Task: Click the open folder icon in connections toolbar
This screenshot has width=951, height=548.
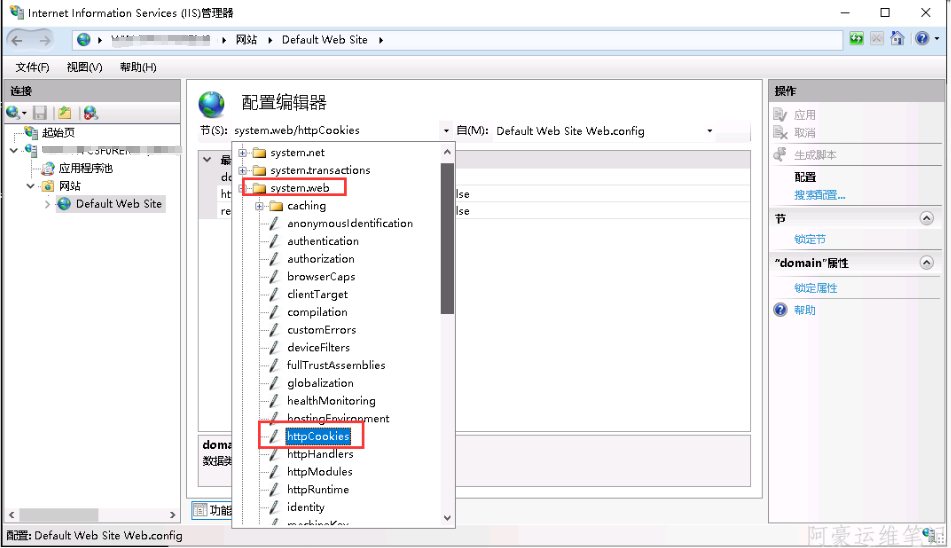Action: tap(64, 113)
